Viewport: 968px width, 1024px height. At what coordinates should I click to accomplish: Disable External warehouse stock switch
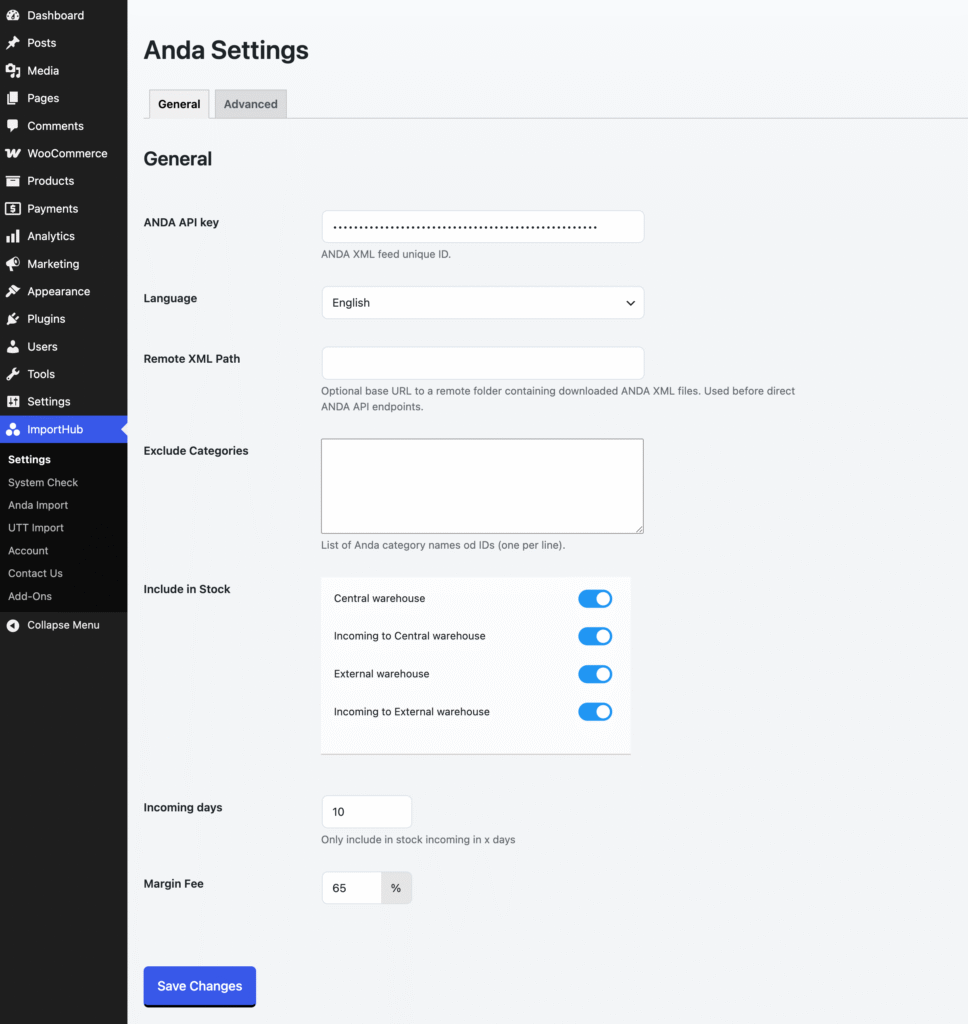pos(595,674)
